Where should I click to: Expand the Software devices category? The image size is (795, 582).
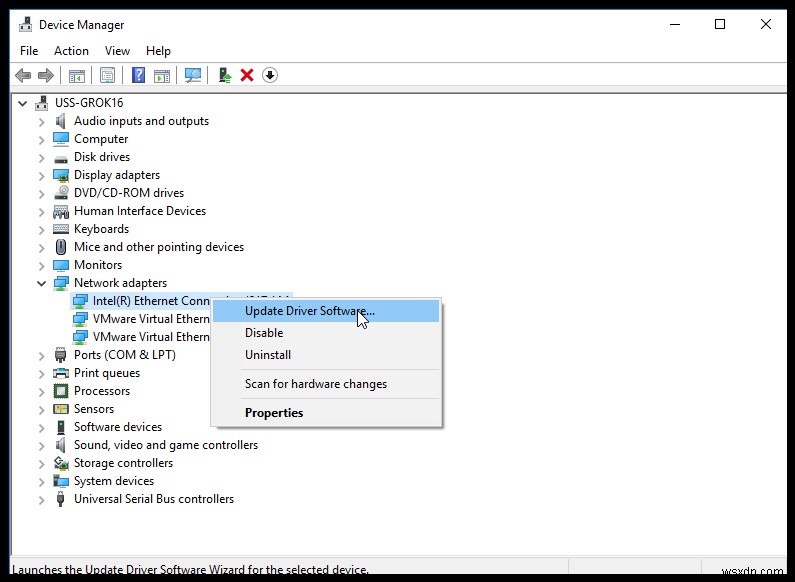[x=42, y=427]
